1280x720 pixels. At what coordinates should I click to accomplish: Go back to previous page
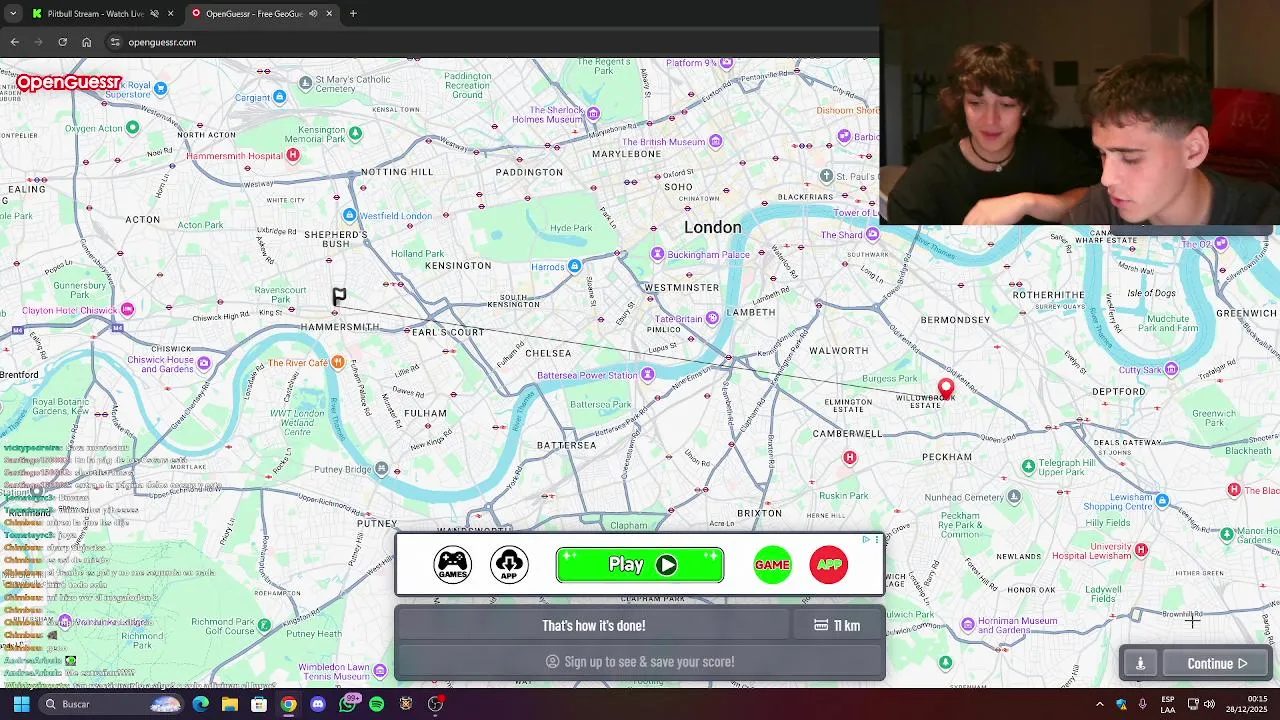(15, 42)
